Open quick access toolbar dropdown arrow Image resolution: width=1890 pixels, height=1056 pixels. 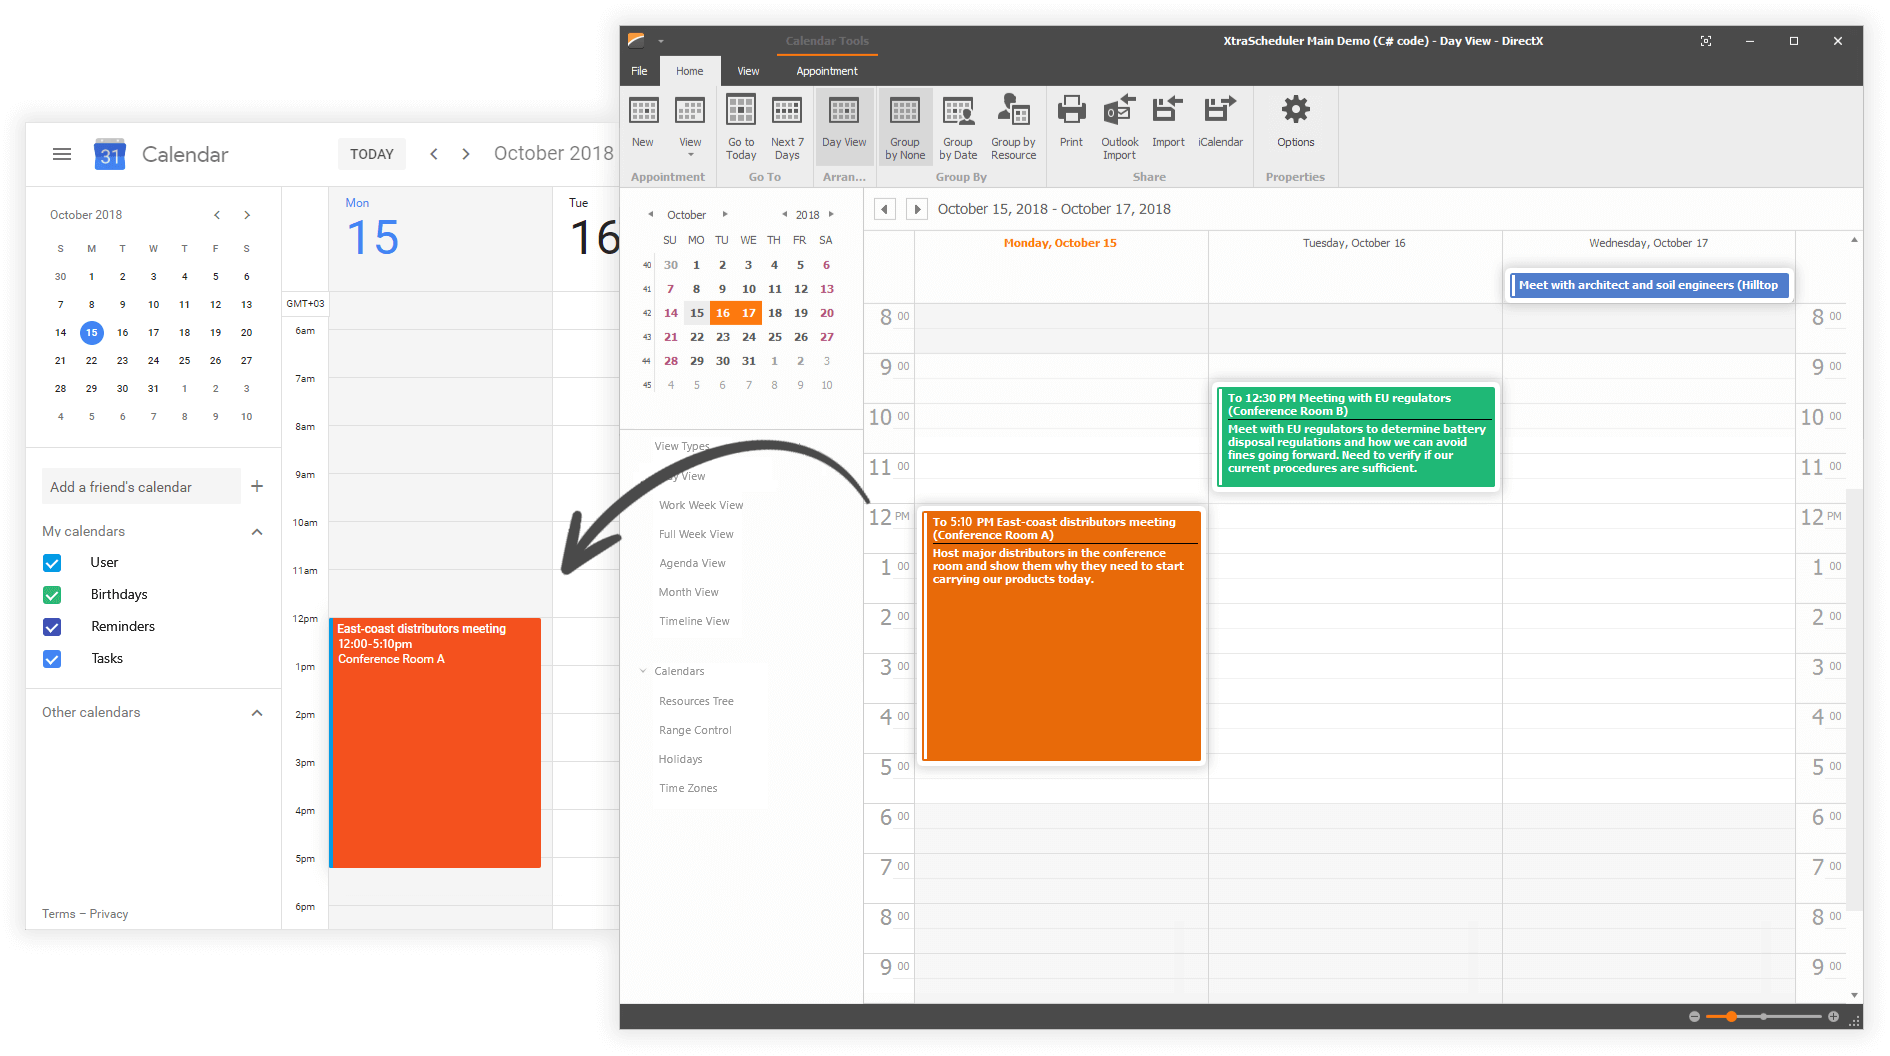[x=661, y=41]
